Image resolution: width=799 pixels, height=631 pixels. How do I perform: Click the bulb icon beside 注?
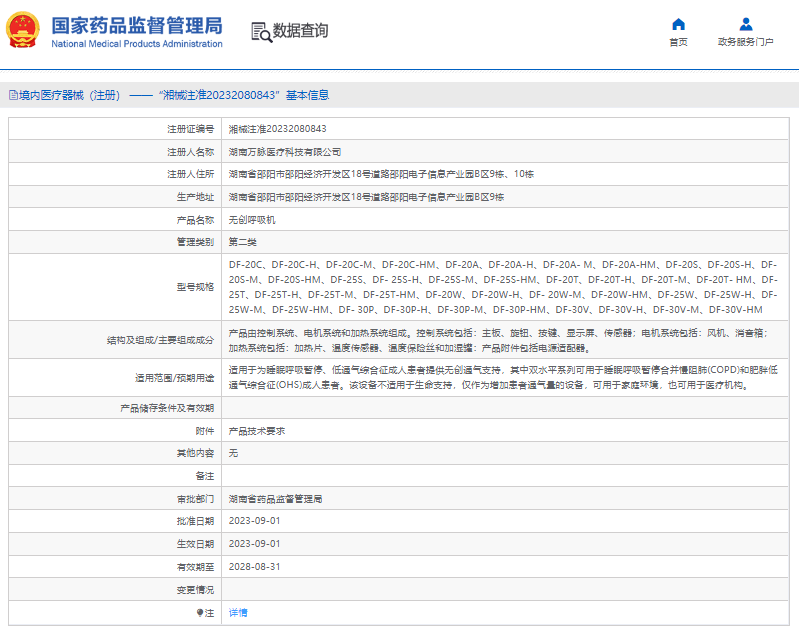coord(200,613)
